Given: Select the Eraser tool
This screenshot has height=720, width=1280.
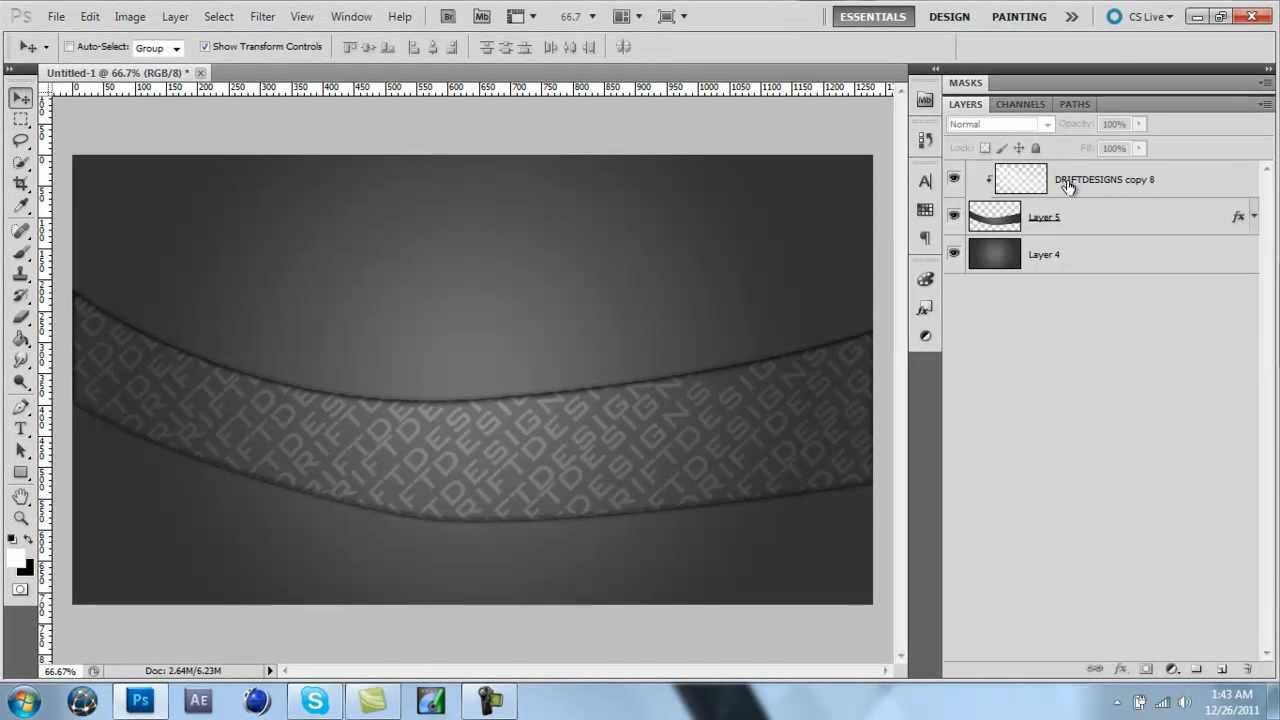Looking at the screenshot, I should pos(20,316).
